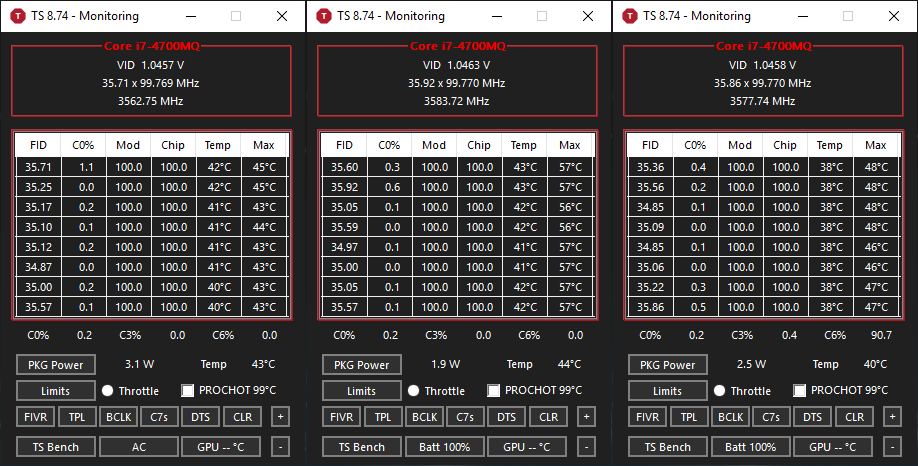Screen dimensions: 918x466
Task: Click BCLK button in left window
Action: pyautogui.click(x=119, y=417)
